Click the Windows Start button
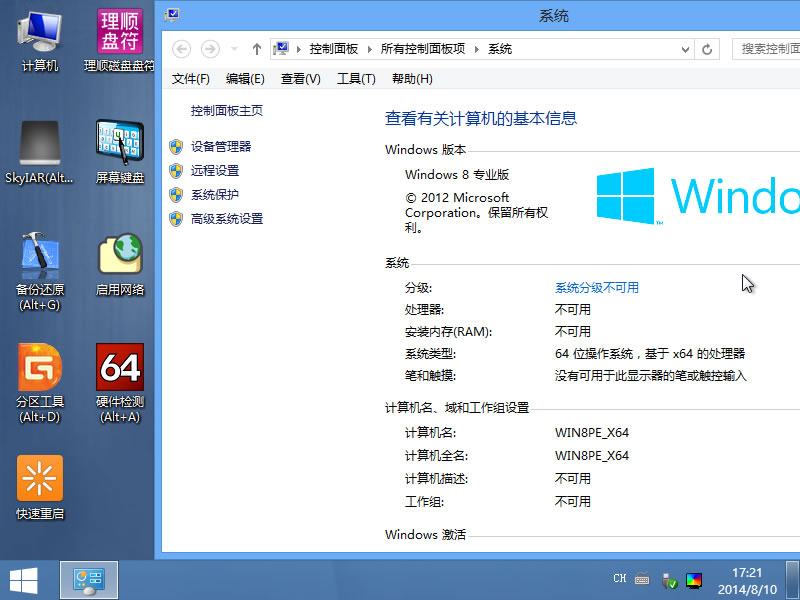 coord(23,581)
